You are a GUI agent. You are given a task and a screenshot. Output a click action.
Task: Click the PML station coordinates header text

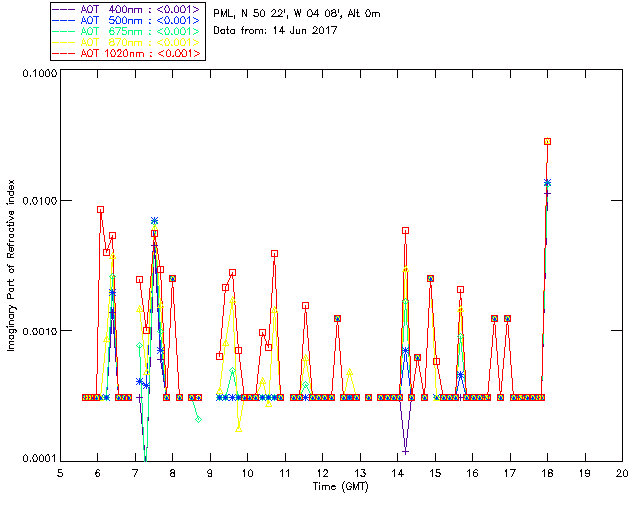click(x=297, y=13)
